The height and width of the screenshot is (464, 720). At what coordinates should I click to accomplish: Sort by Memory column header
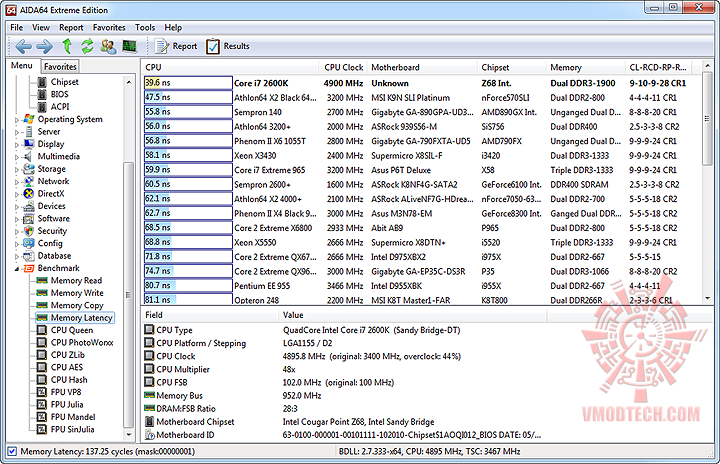[x=585, y=68]
